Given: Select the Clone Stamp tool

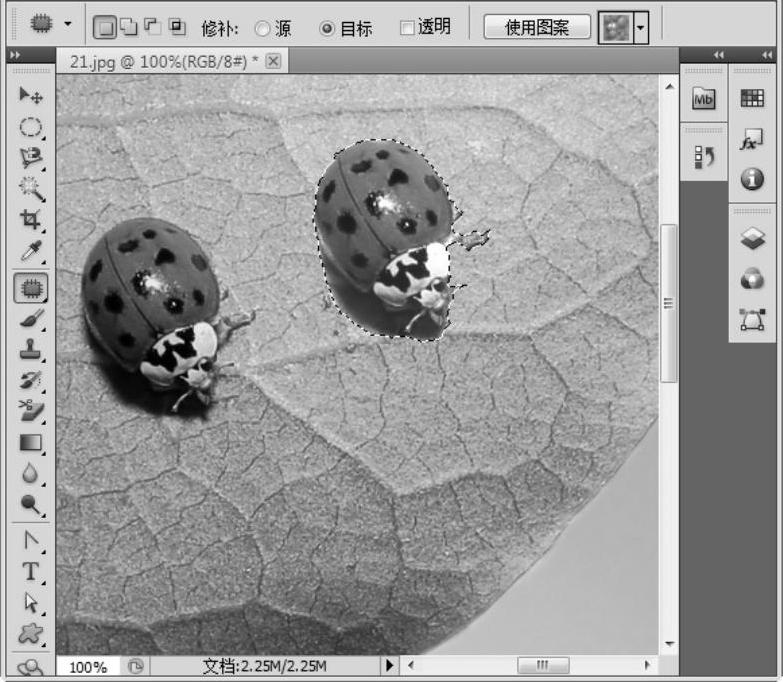Looking at the screenshot, I should tap(31, 349).
